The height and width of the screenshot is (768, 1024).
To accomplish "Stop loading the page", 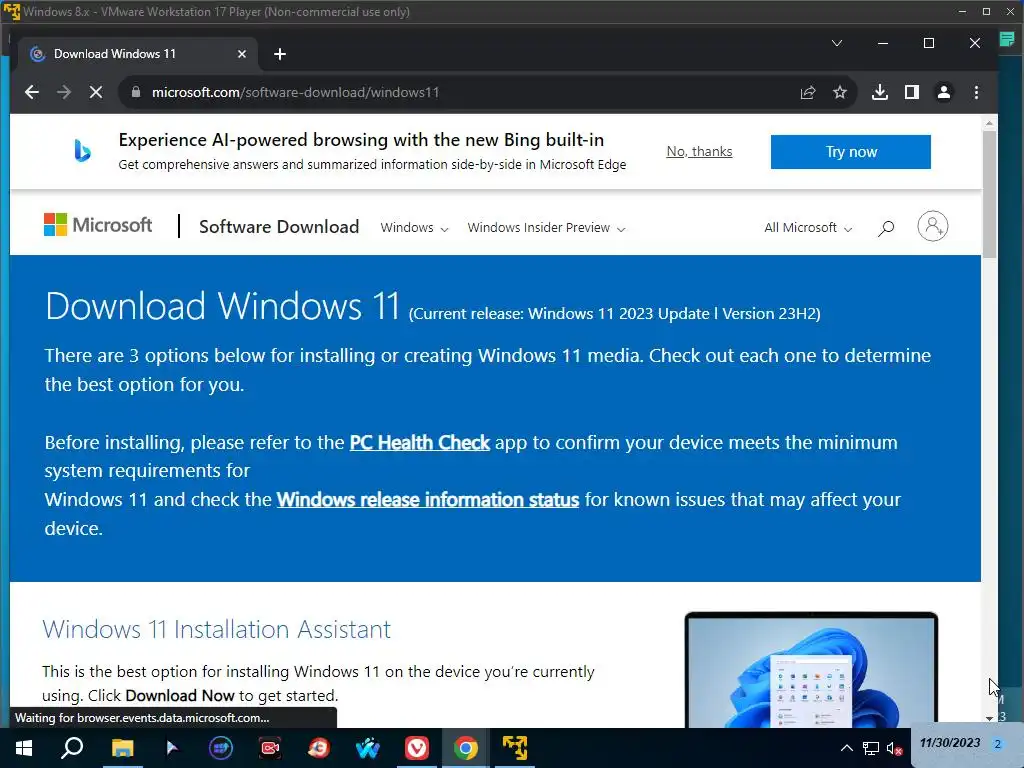I will click(95, 92).
